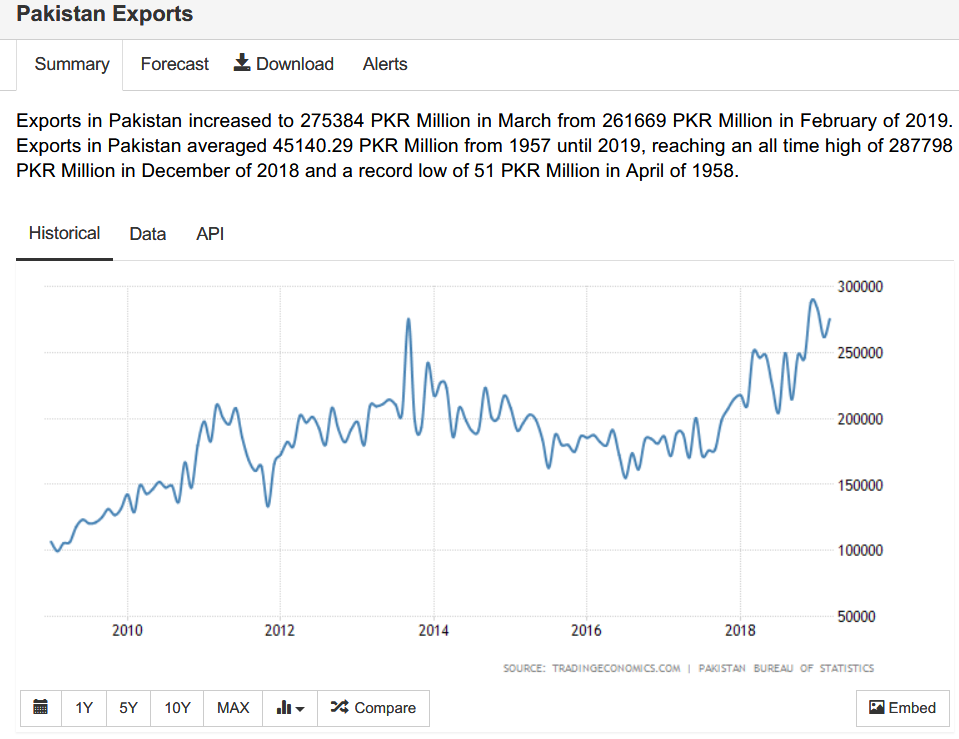This screenshot has height=739, width=959.
Task: Click the 200000 y-axis label
Action: coord(860,419)
